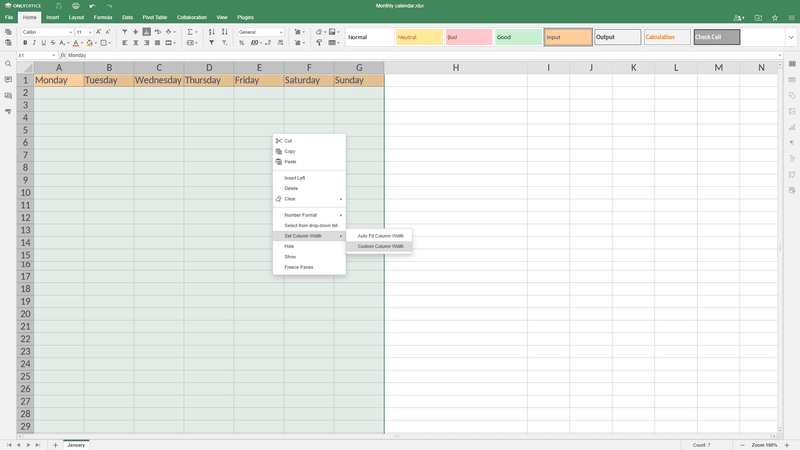Expand the cell styles gallery
The width and height of the screenshot is (800, 450).
pos(791,37)
